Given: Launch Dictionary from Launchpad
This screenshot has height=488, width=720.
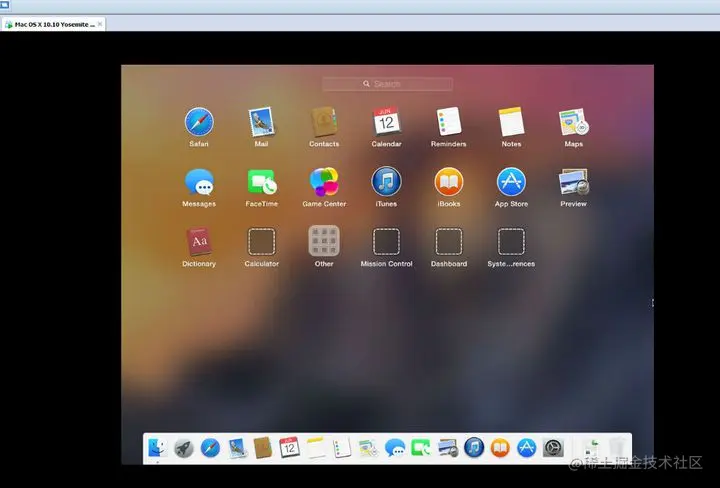Looking at the screenshot, I should point(199,241).
